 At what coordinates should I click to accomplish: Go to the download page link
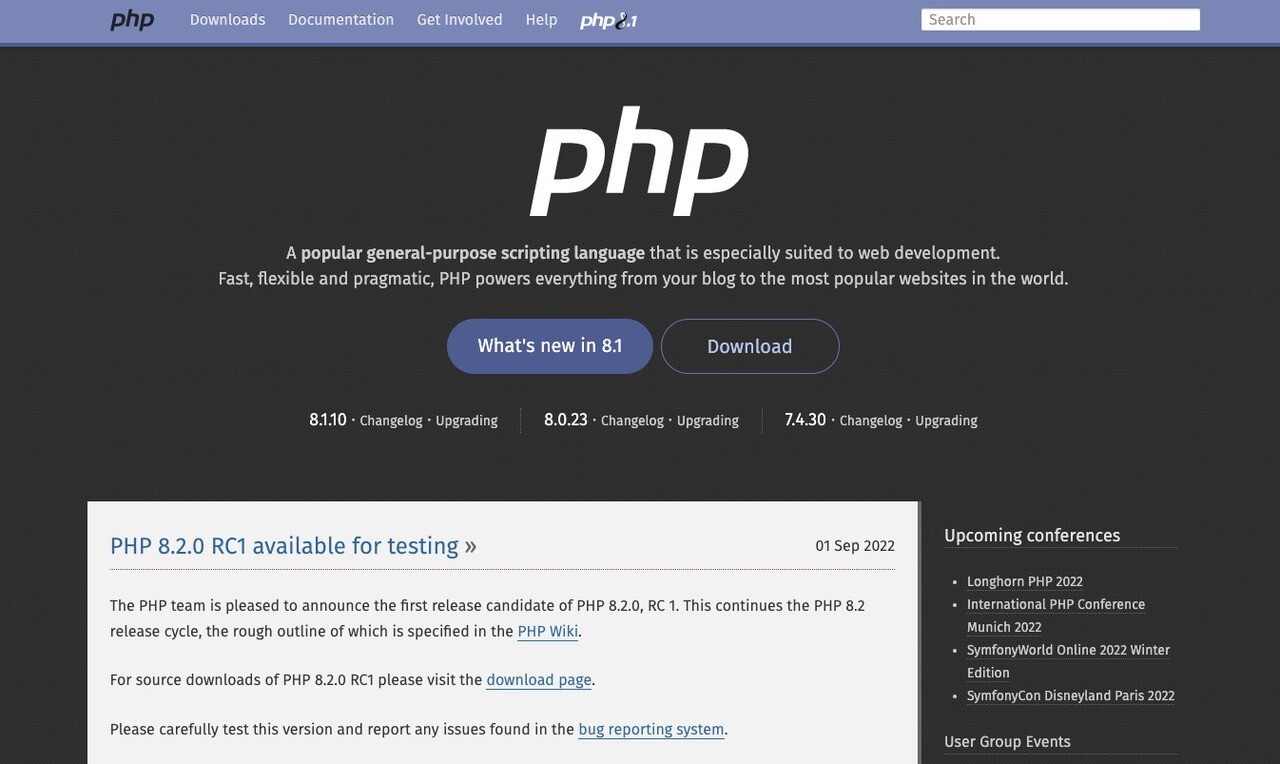coord(538,681)
